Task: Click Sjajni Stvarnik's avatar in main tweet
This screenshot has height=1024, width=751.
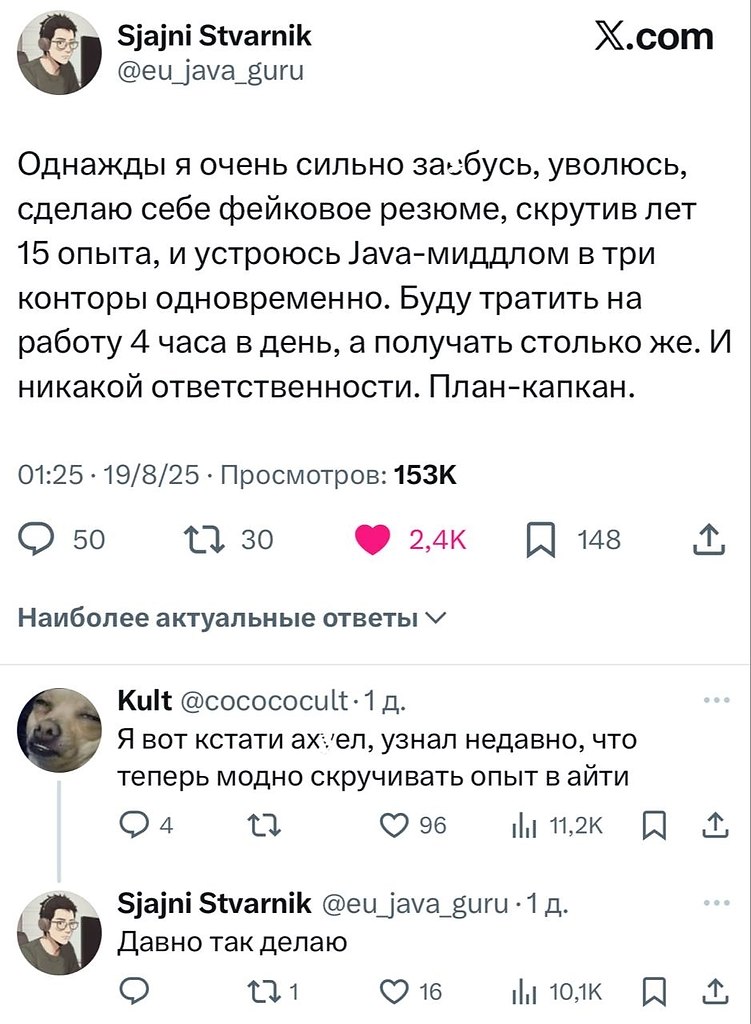Action: (x=60, y=53)
